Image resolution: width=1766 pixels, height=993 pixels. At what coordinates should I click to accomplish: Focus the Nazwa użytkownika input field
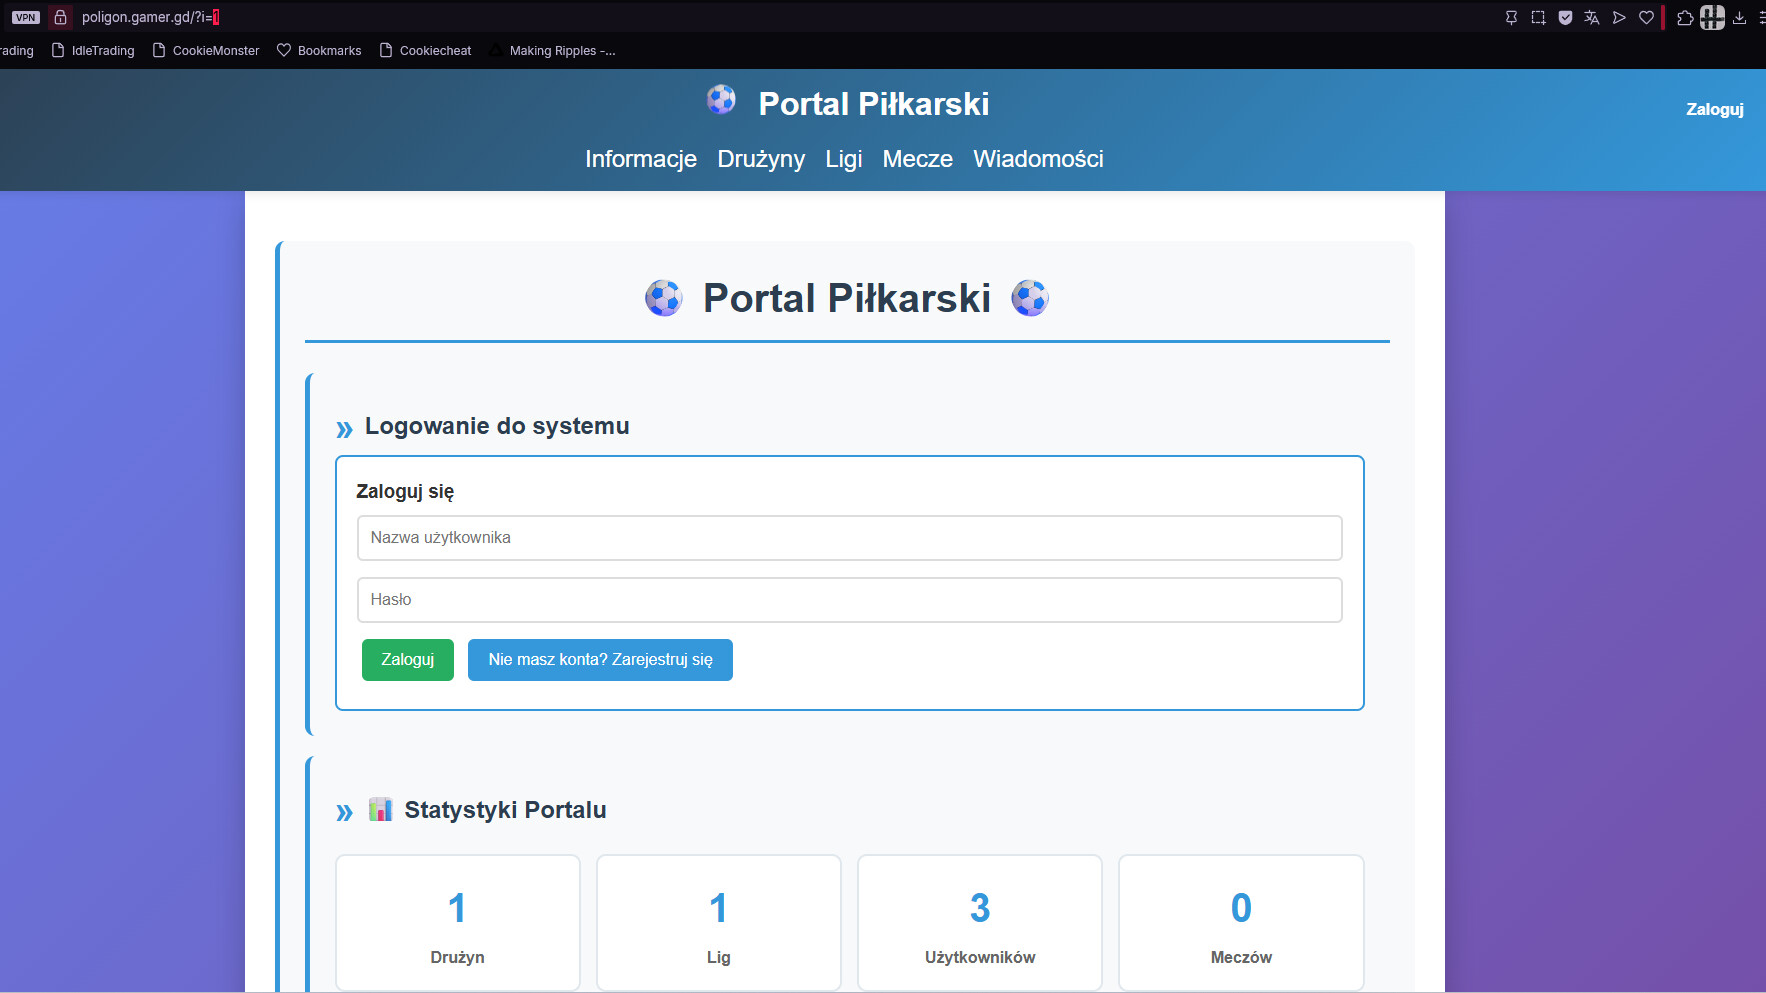point(849,538)
